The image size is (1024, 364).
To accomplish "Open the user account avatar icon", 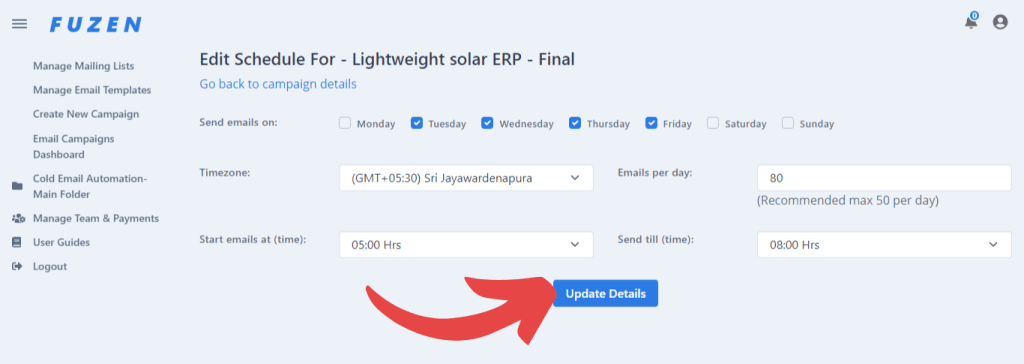I will [x=1000, y=23].
